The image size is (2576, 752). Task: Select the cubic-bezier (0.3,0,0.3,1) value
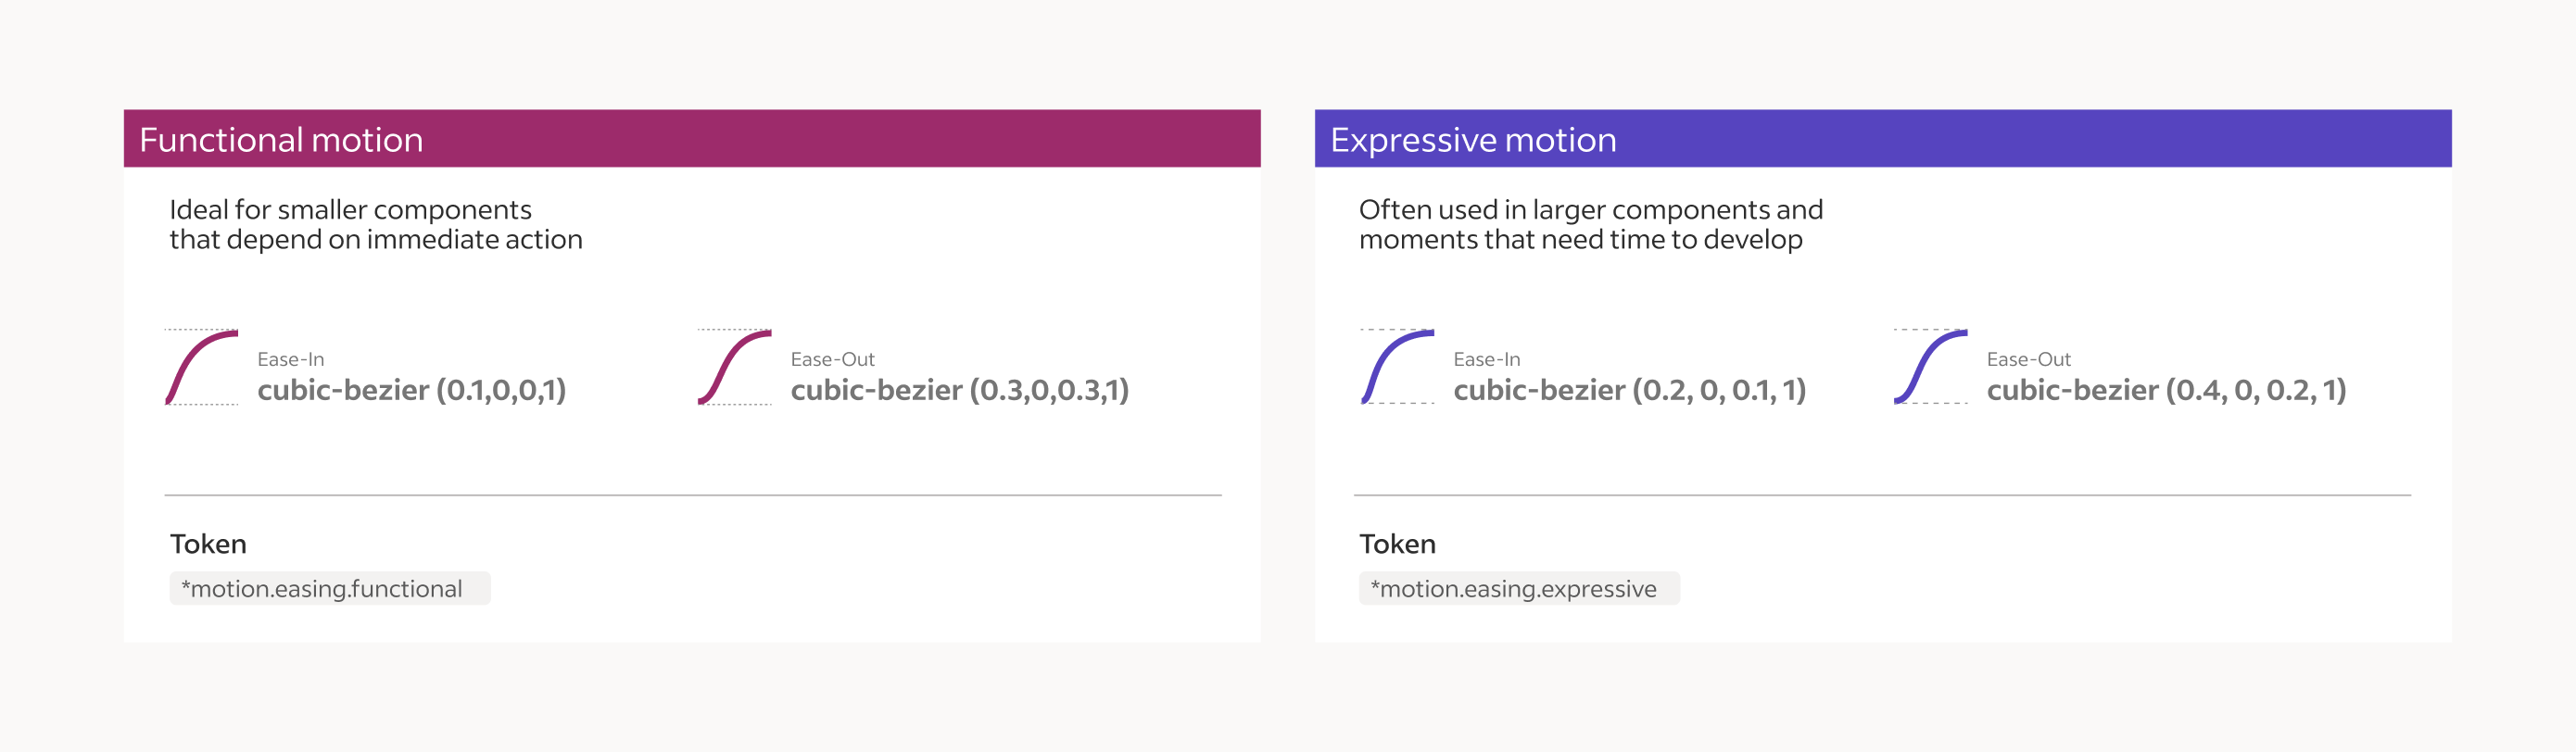coord(959,390)
